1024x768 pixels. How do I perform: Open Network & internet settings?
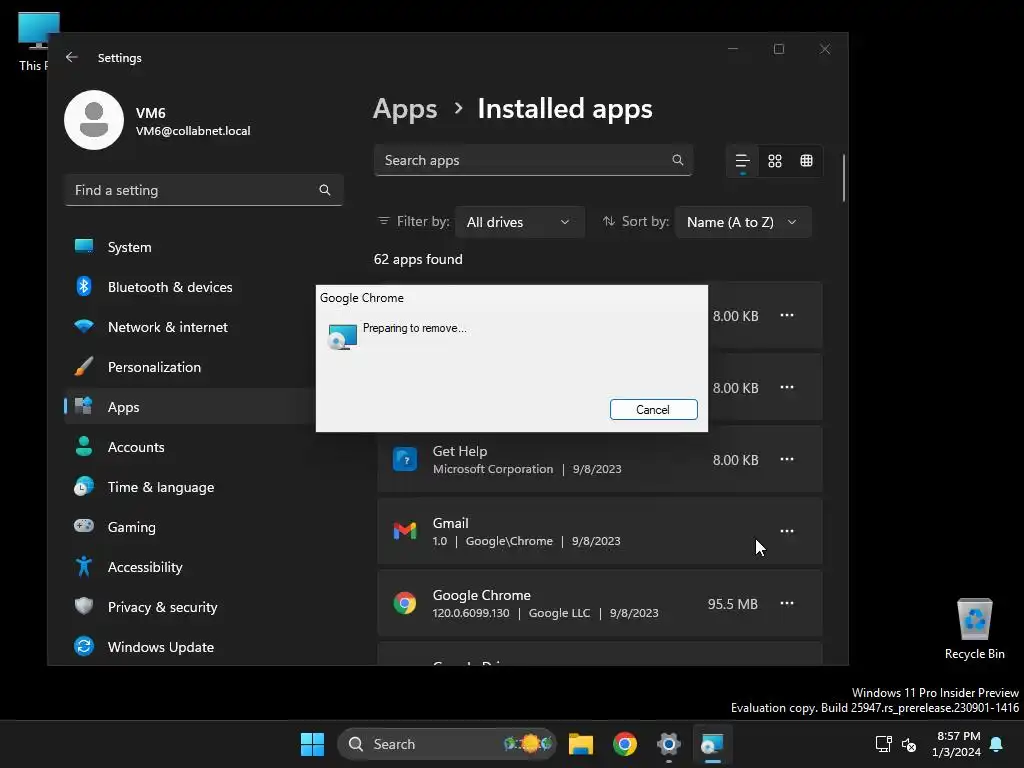[189, 327]
